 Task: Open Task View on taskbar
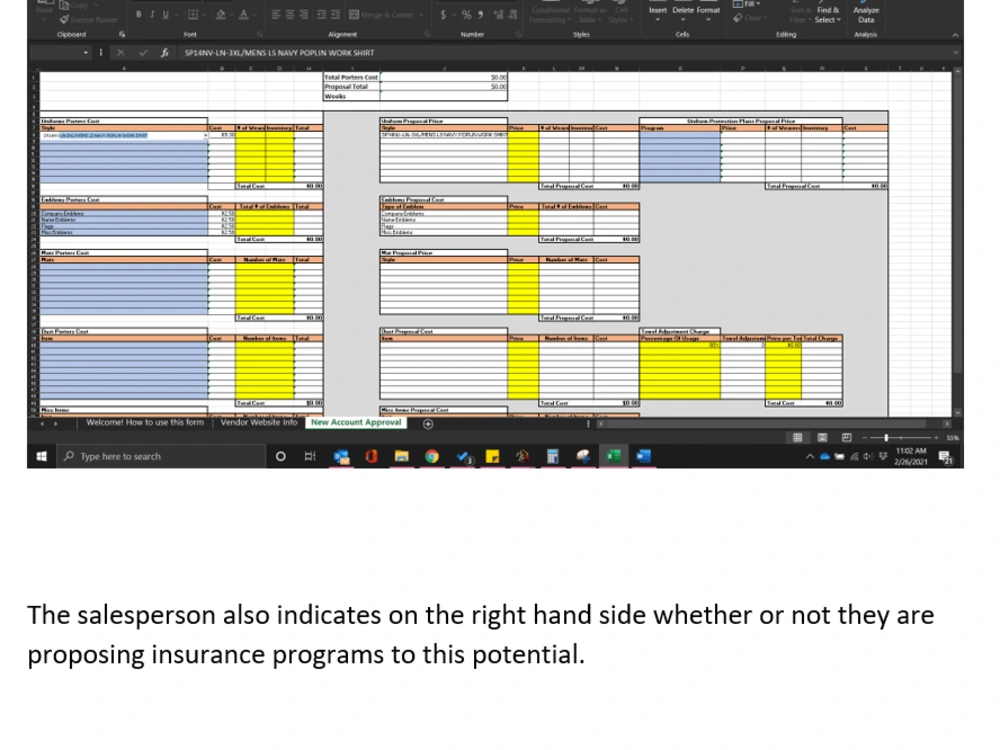pos(310,456)
